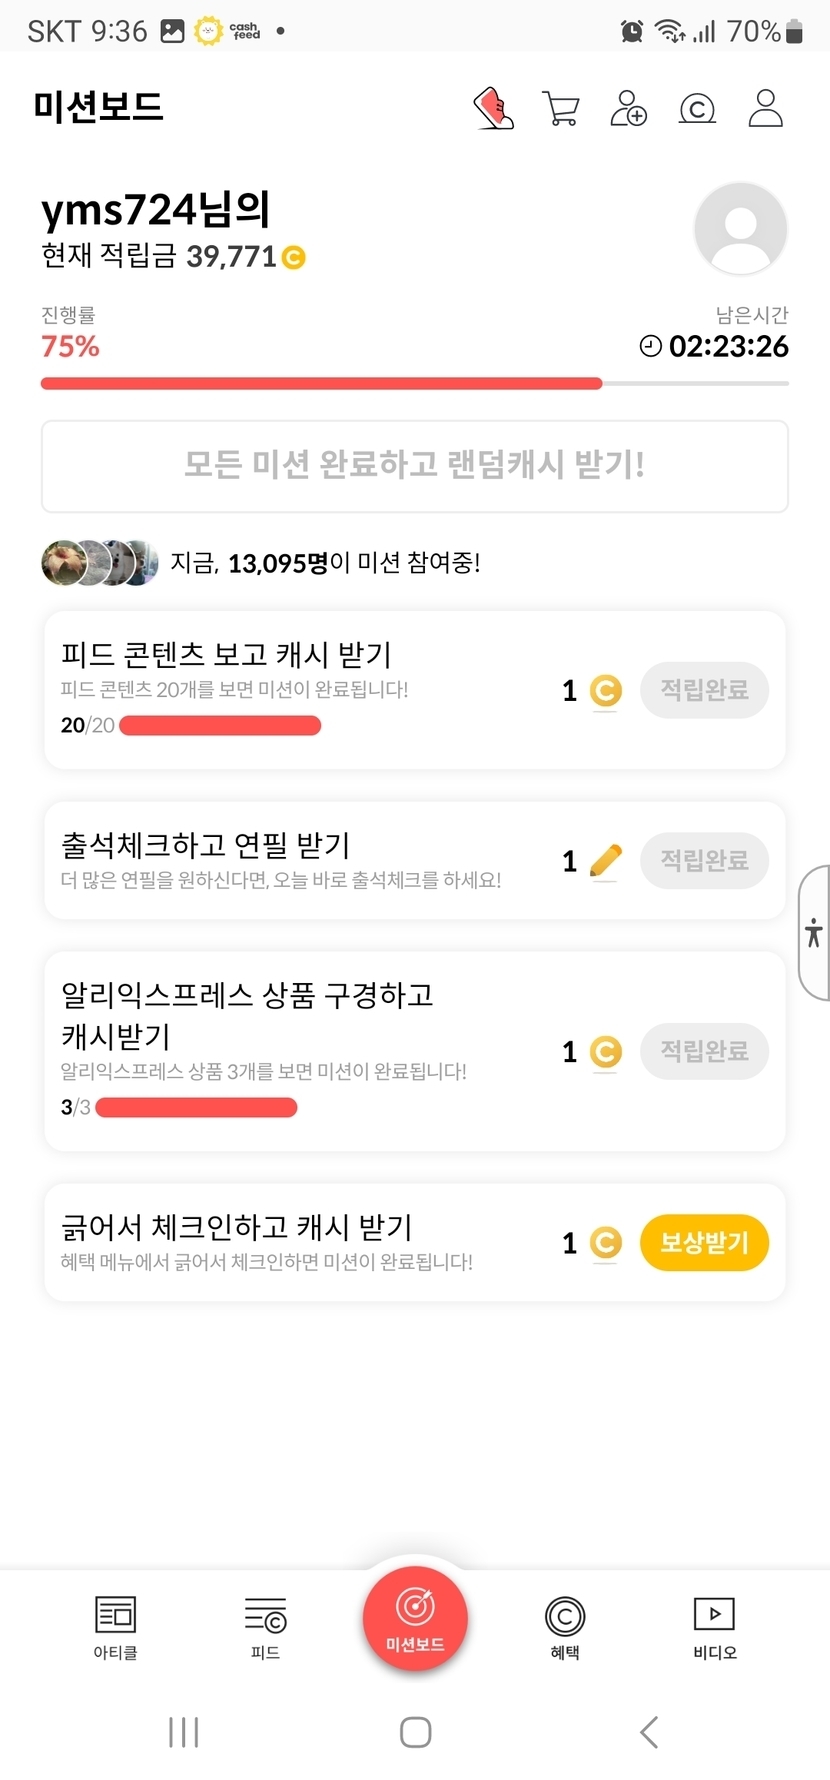Tap the gray profile avatar picture

click(x=740, y=229)
